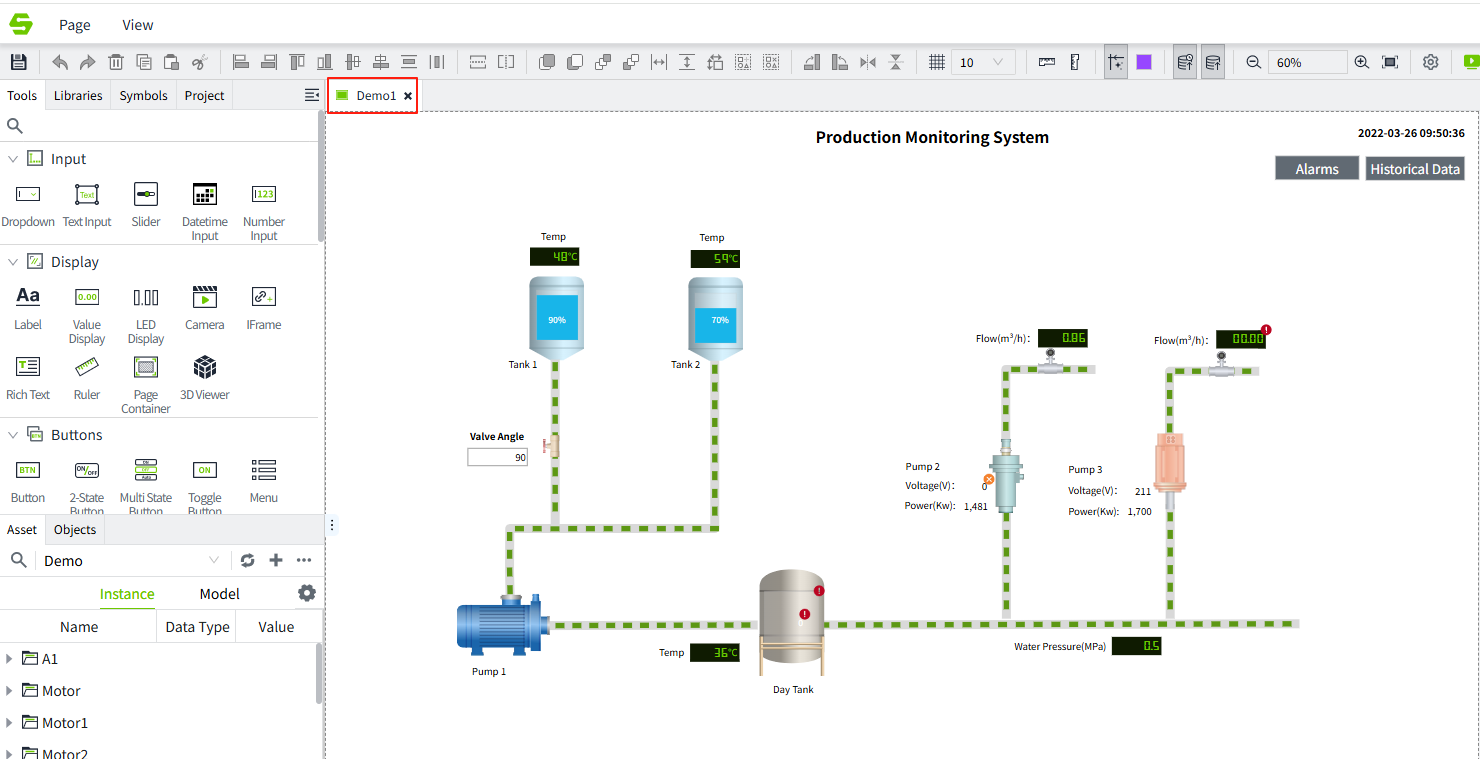This screenshot has height=759, width=1480.
Task: Switch to the Libraries tab
Action: pyautogui.click(x=78, y=96)
